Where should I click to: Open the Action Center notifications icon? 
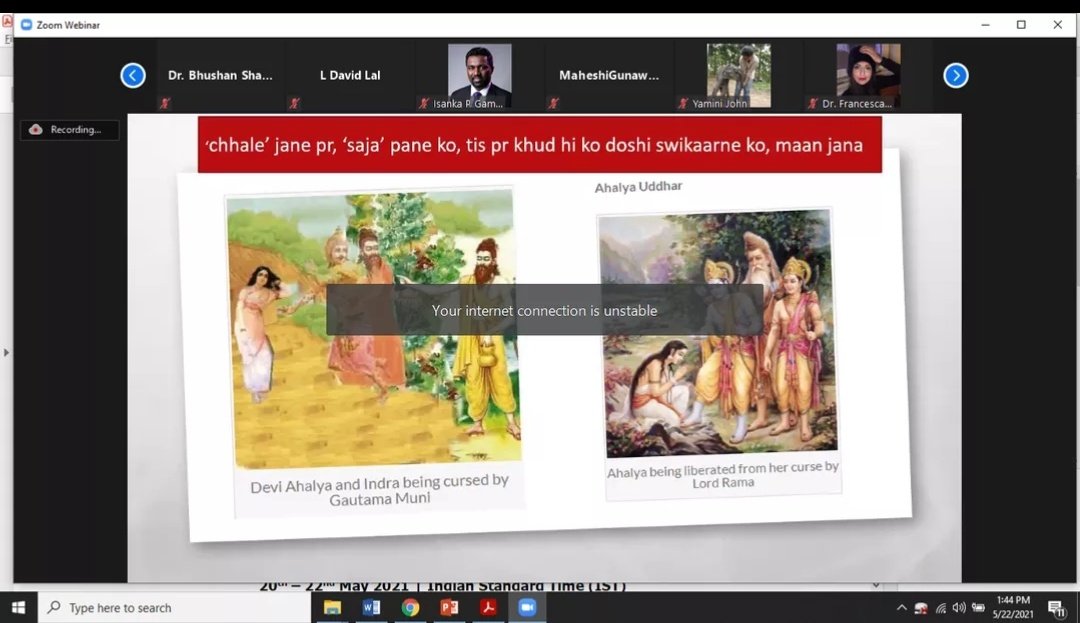(x=1057, y=608)
